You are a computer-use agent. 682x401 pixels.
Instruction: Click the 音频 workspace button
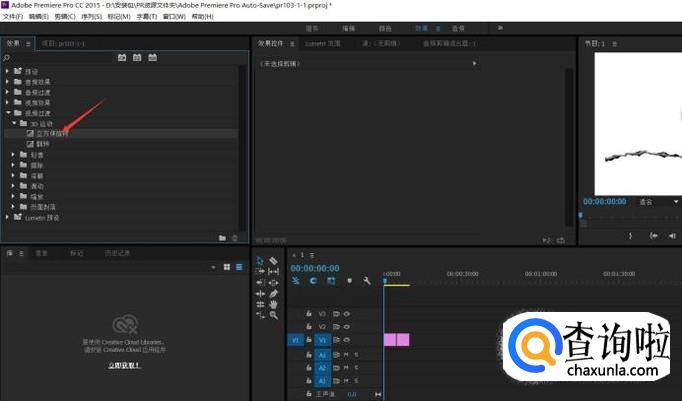[458, 29]
